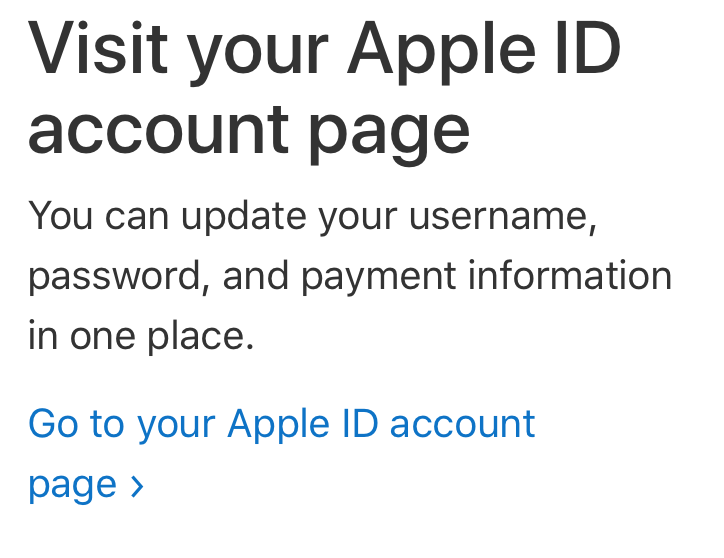Click the 'account page' heading line
This screenshot has height=558, width=724.
click(249, 132)
